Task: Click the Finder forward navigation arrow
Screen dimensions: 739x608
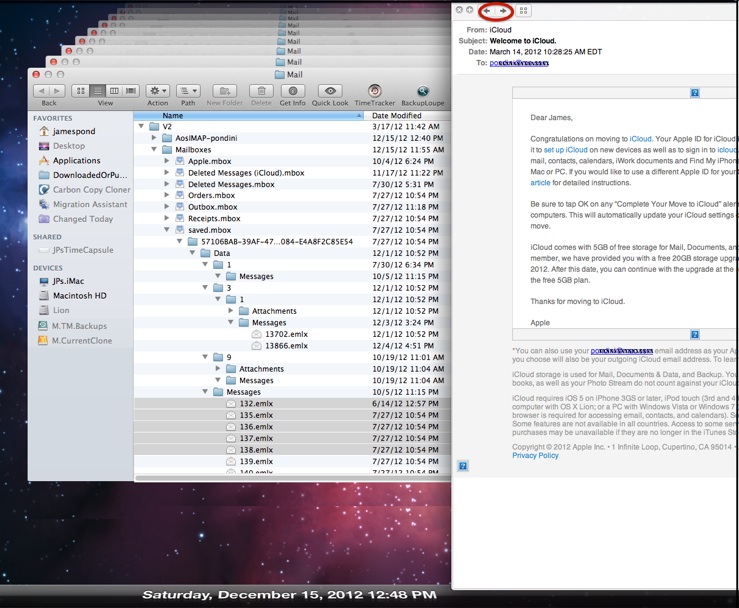Action: point(57,91)
